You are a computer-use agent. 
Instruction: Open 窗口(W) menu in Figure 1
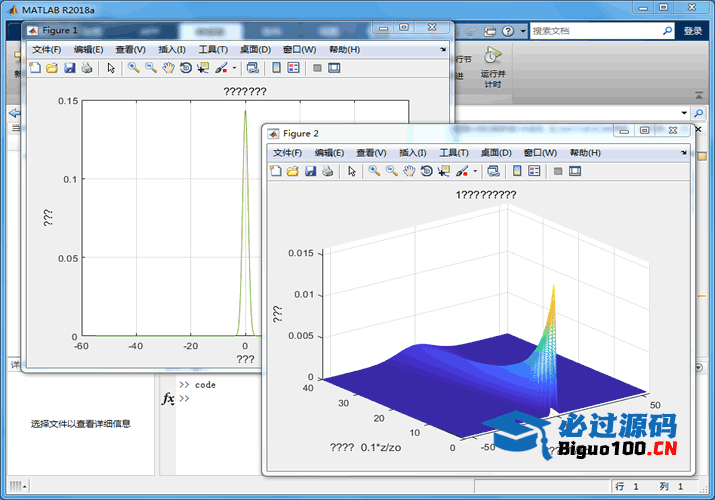300,49
